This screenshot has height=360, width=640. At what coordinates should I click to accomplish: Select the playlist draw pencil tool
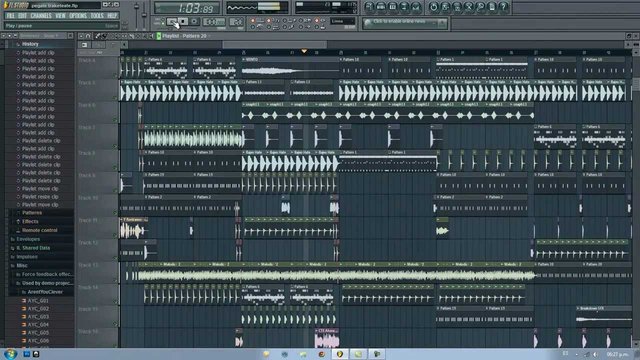pos(98,36)
